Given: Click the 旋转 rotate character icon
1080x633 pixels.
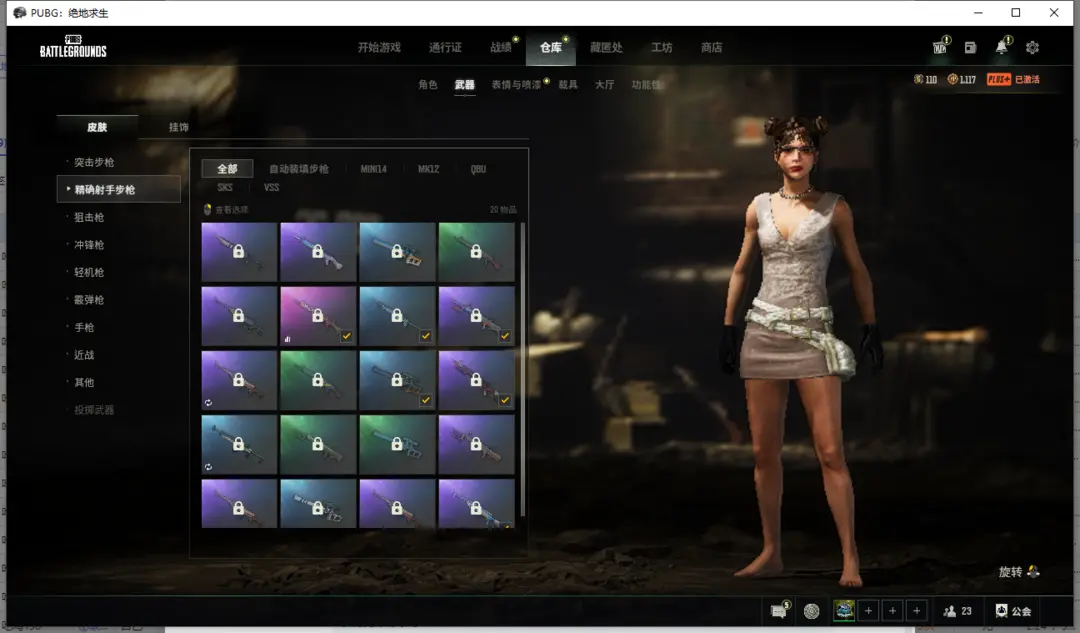Looking at the screenshot, I should pyautogui.click(x=1033, y=572).
